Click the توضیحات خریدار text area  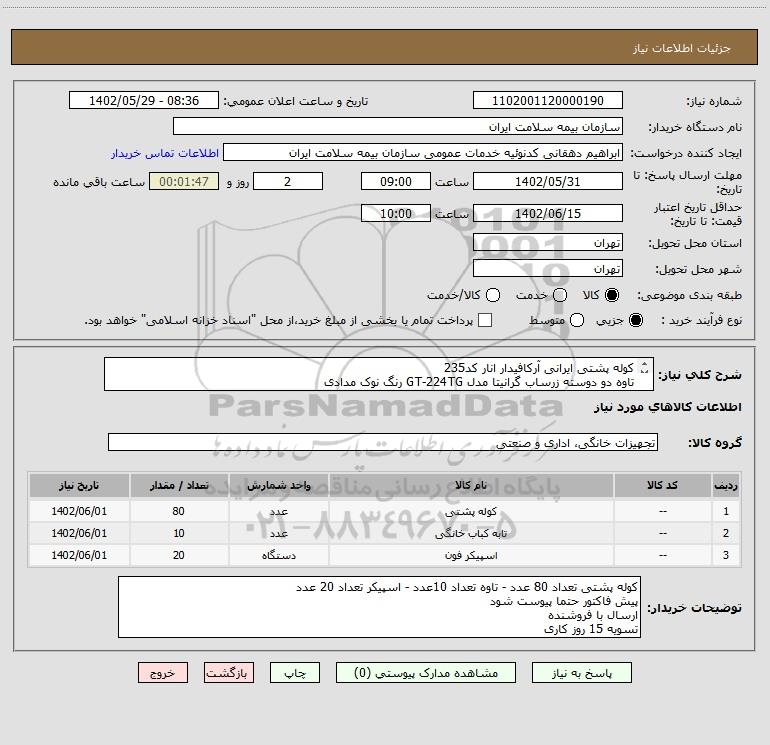click(379, 607)
